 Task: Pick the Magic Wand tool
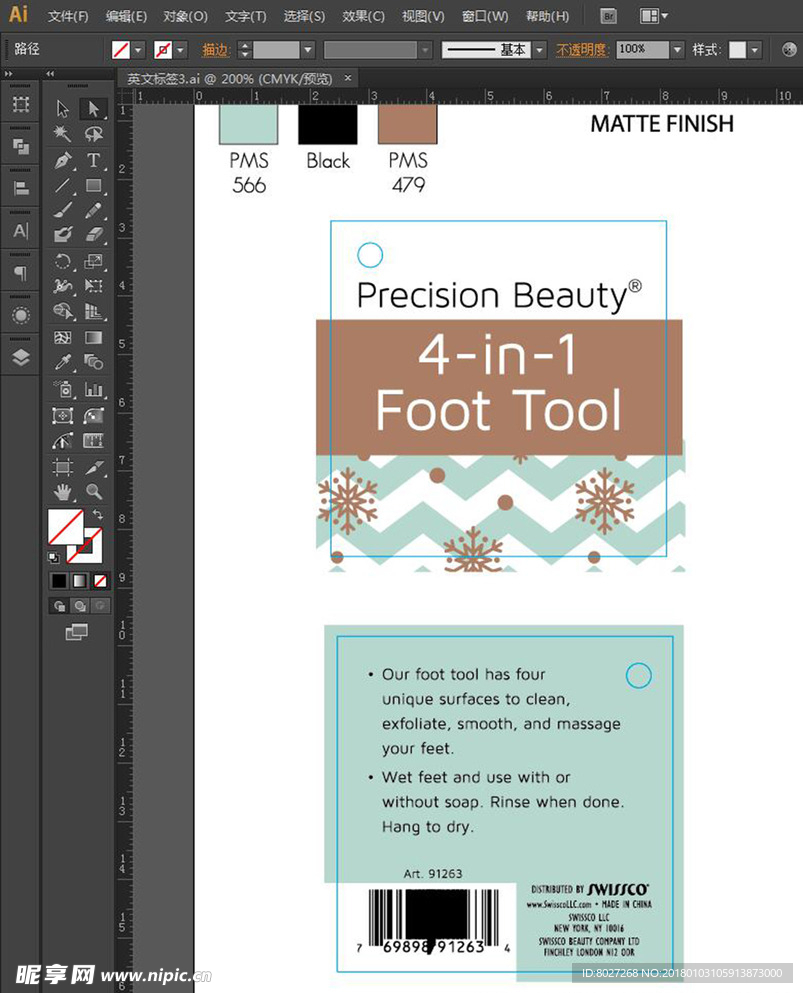tap(62, 134)
